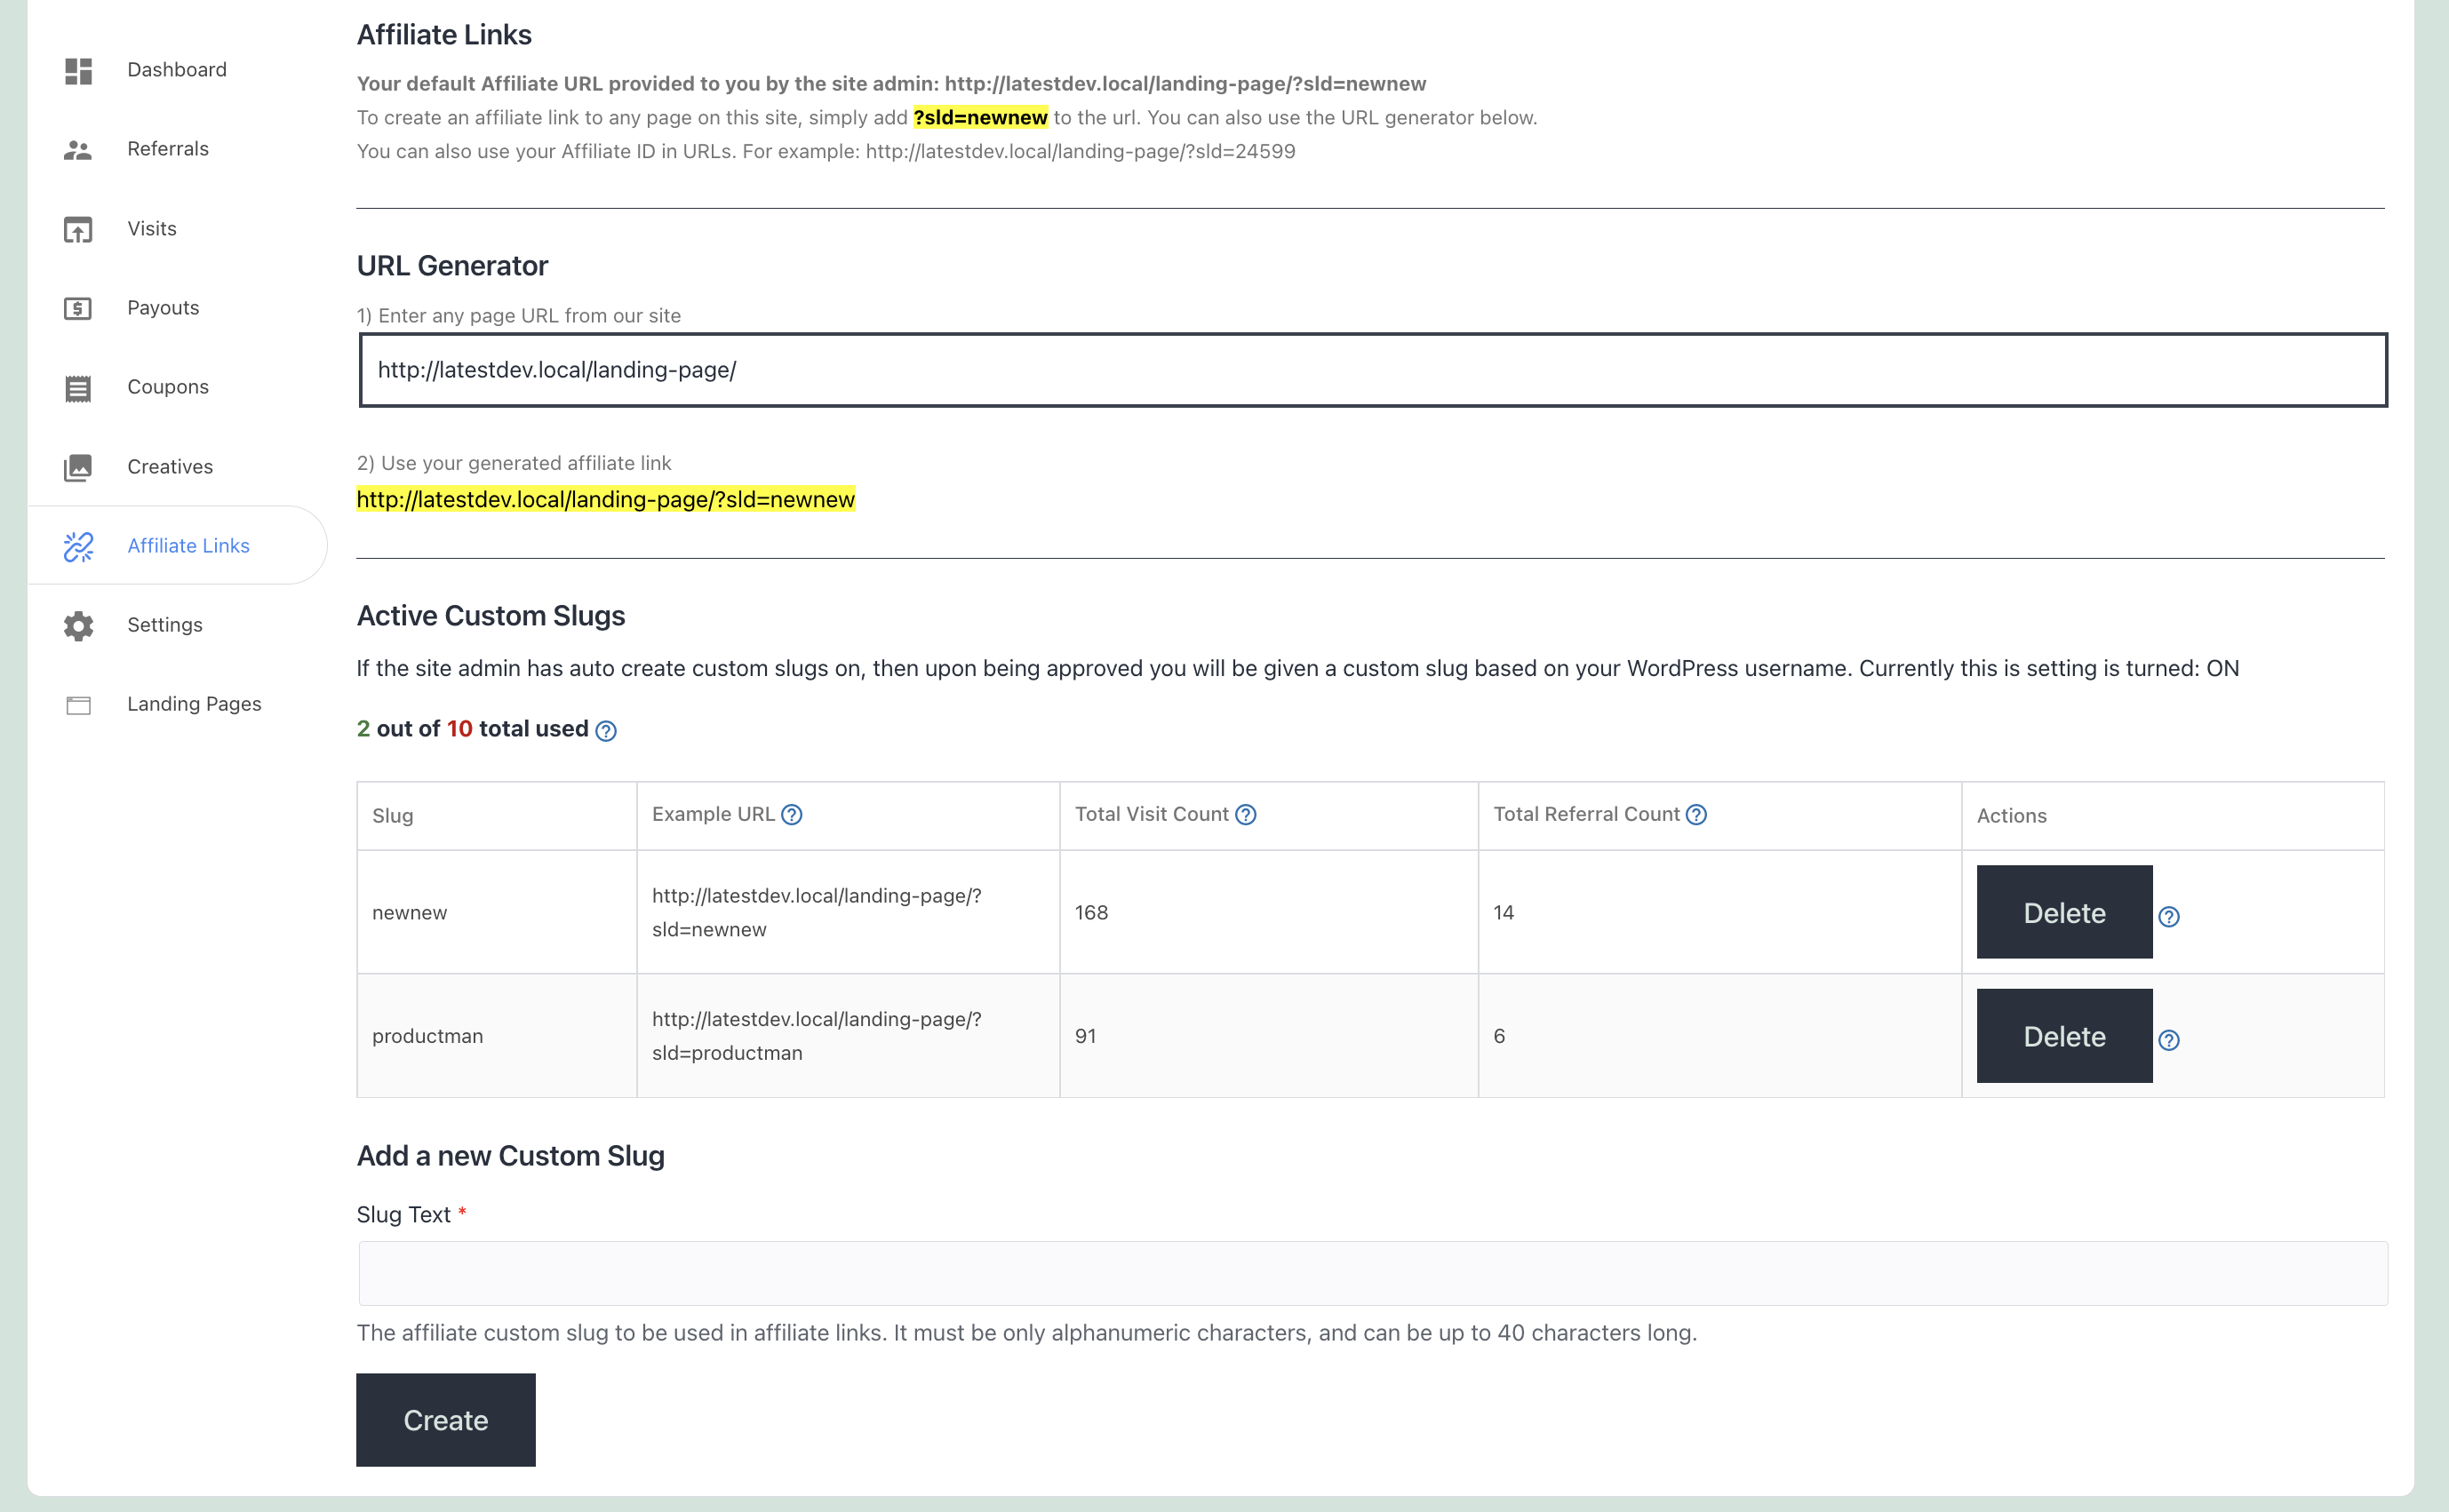This screenshot has width=2449, height=1512.
Task: Click the Affiliate Links chain icon
Action: (78, 546)
